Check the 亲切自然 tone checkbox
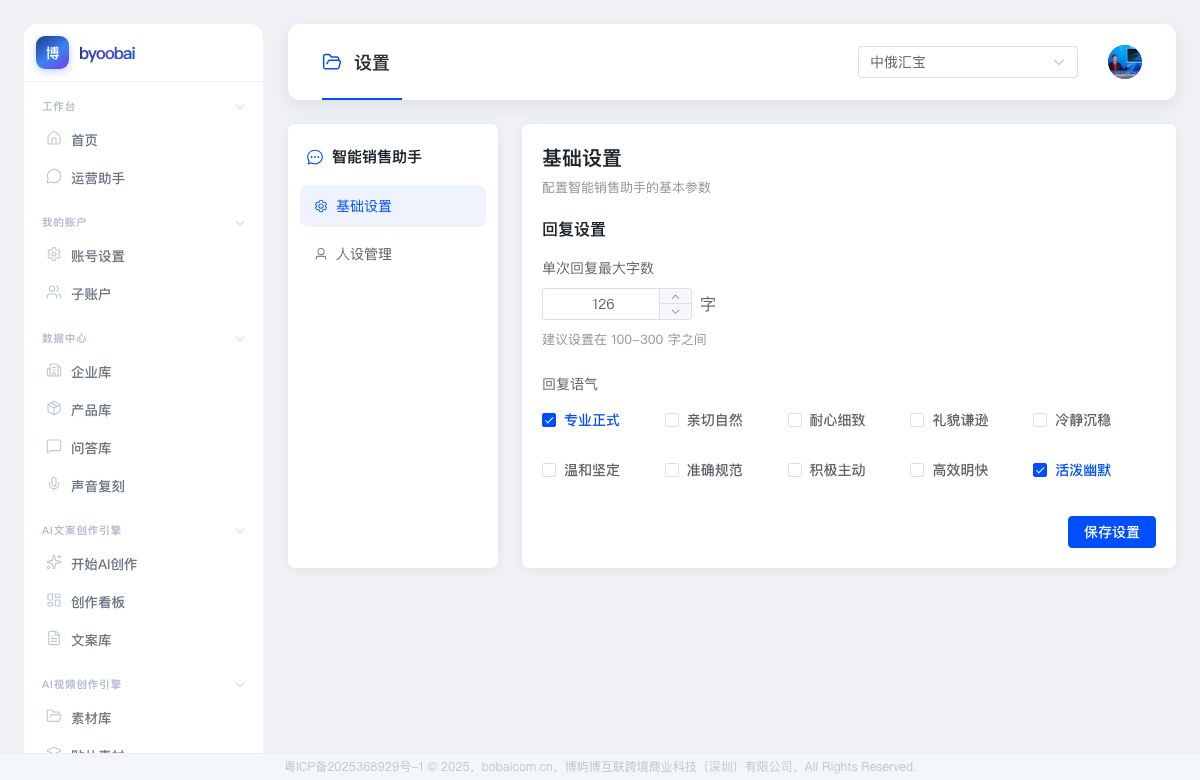The height and width of the screenshot is (780, 1200). click(x=672, y=420)
